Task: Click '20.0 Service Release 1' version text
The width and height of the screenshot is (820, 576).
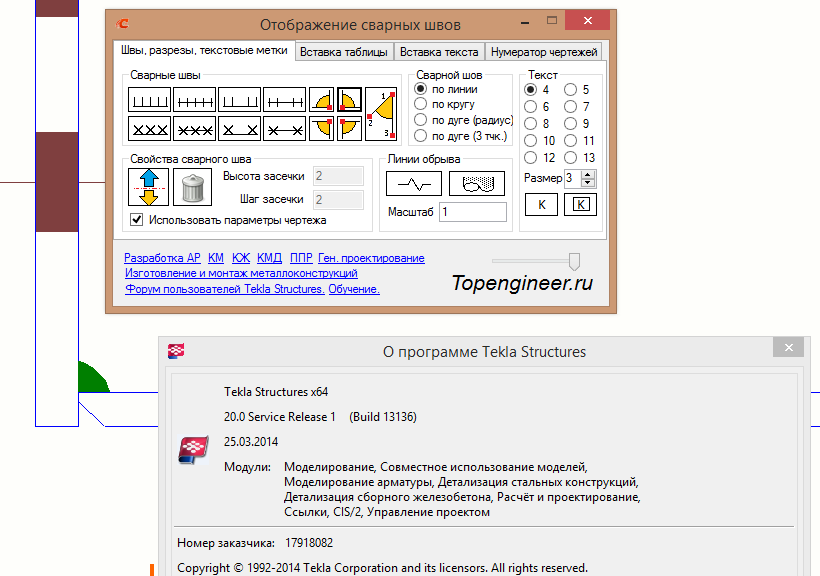Action: 279,417
